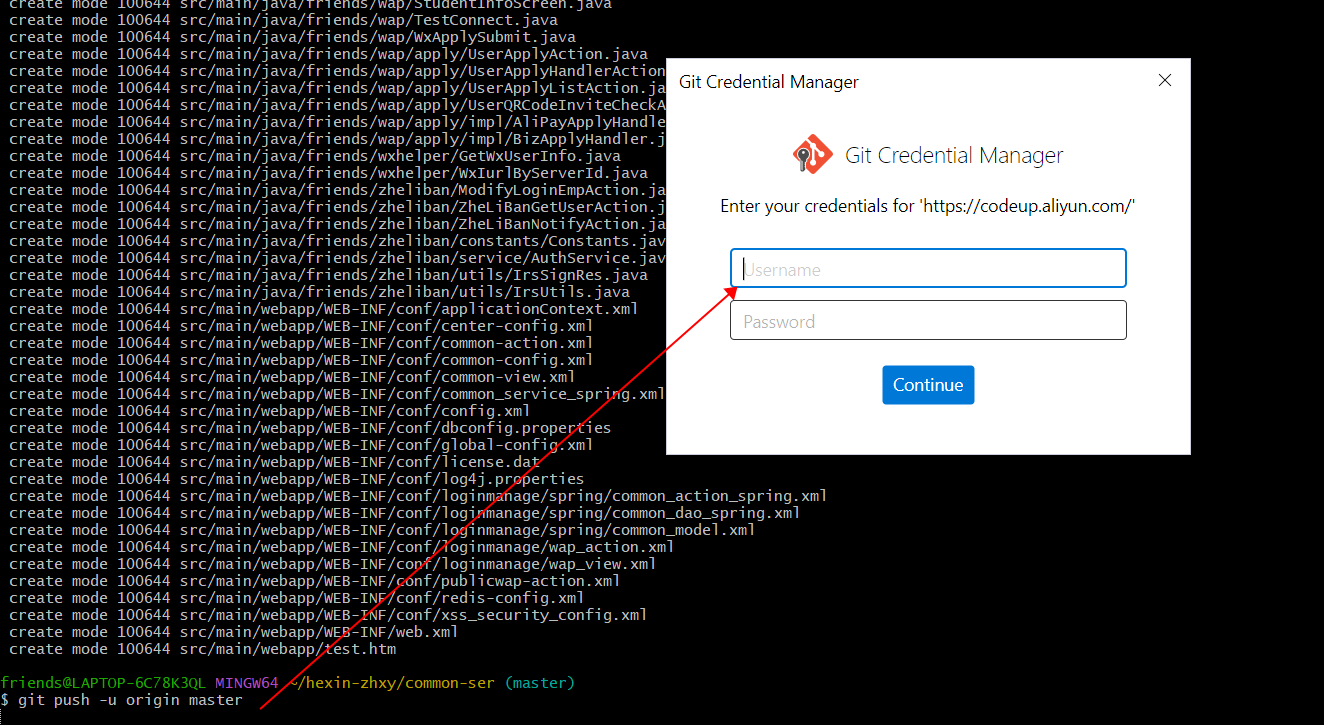Click the 'git push -u origin master' command line
Image resolution: width=1324 pixels, height=725 pixels.
point(130,700)
